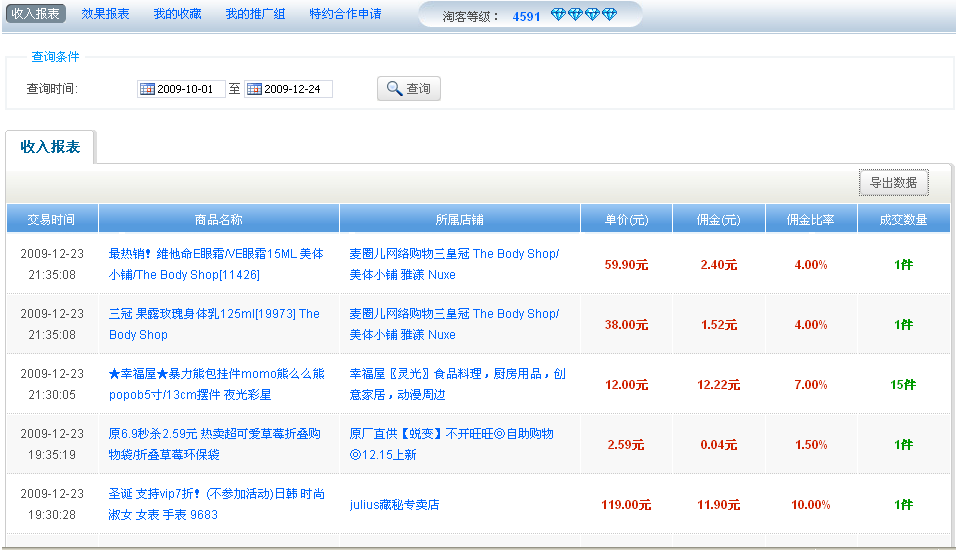Open 我的推广组 section

[255, 13]
